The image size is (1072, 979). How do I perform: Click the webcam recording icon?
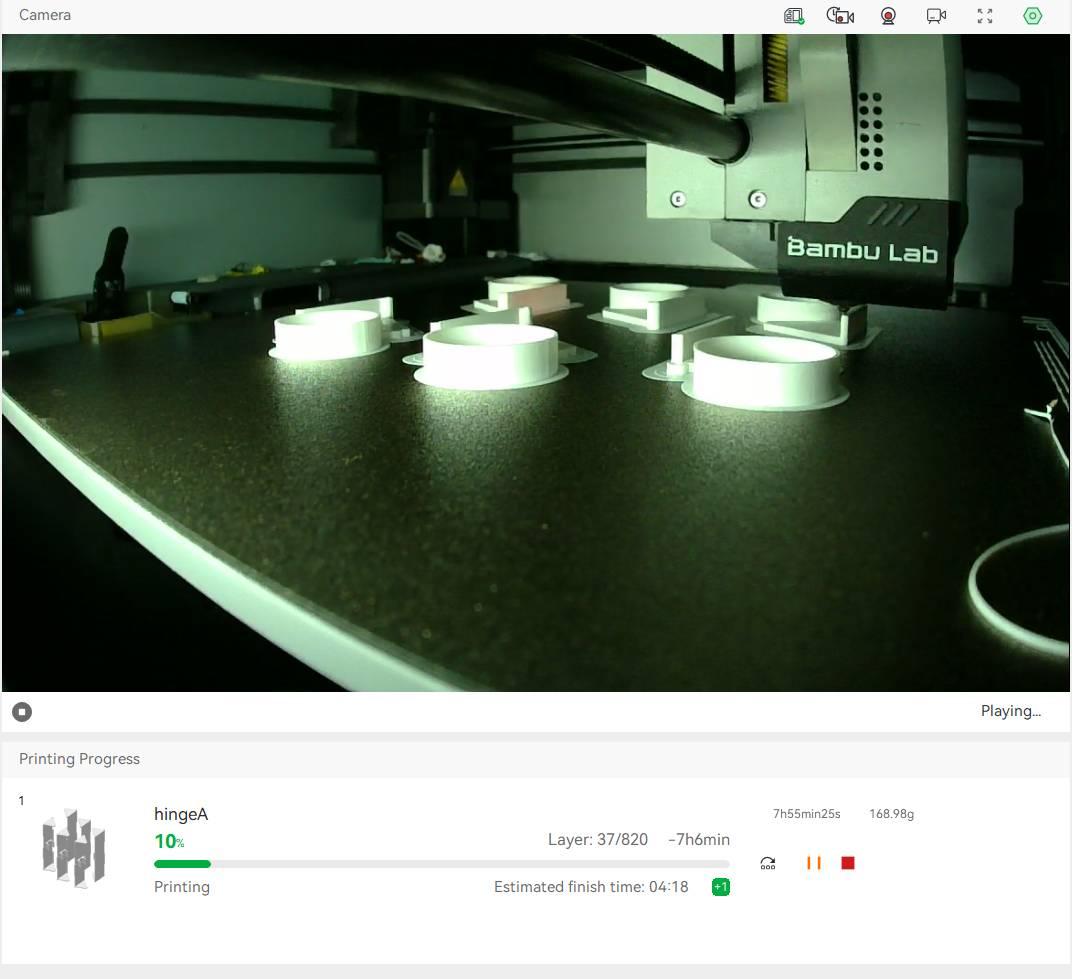point(888,16)
